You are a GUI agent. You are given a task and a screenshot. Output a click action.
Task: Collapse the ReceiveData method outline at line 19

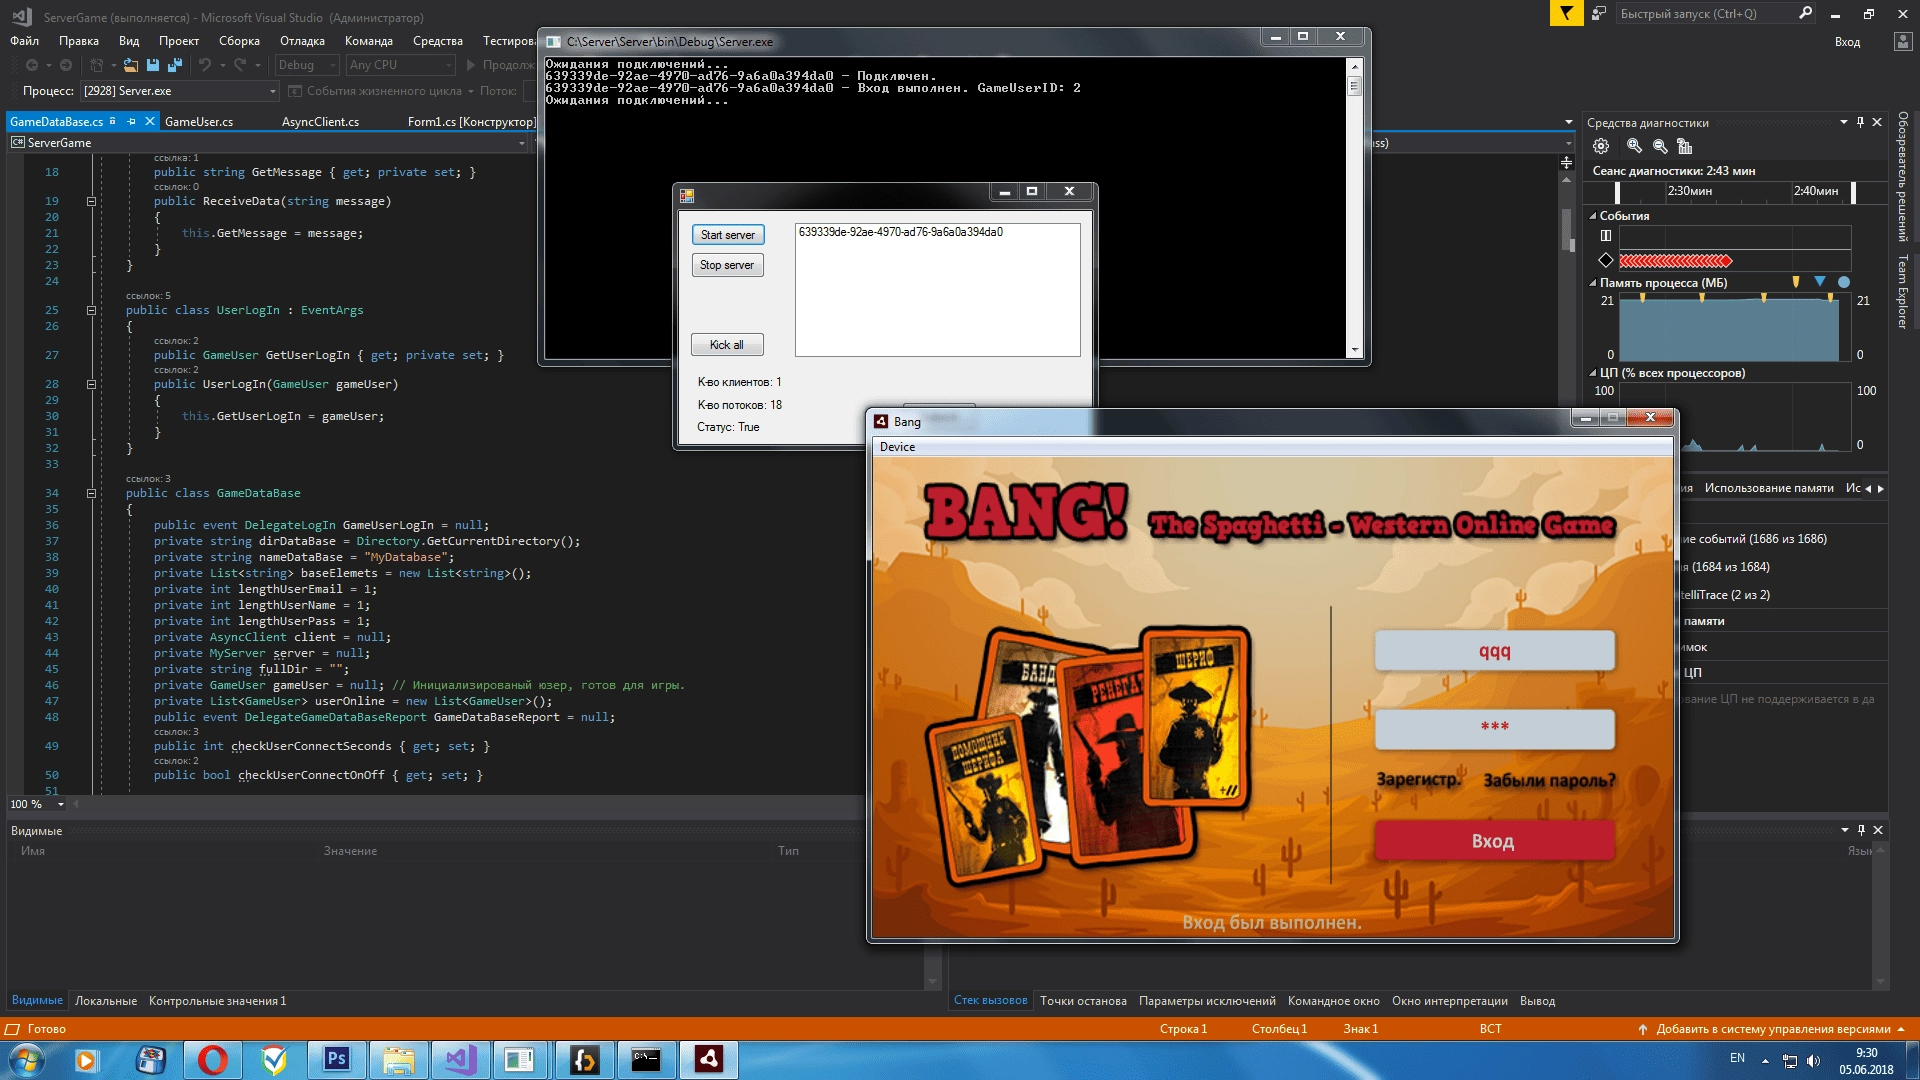click(x=91, y=201)
